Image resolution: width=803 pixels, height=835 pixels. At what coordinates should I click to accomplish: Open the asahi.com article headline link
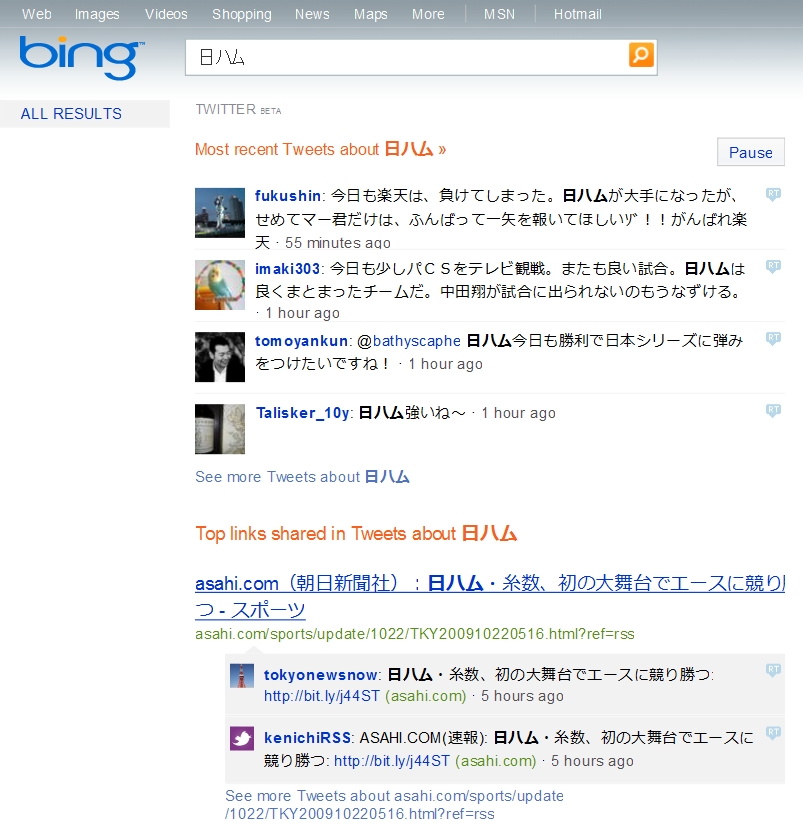click(x=490, y=596)
